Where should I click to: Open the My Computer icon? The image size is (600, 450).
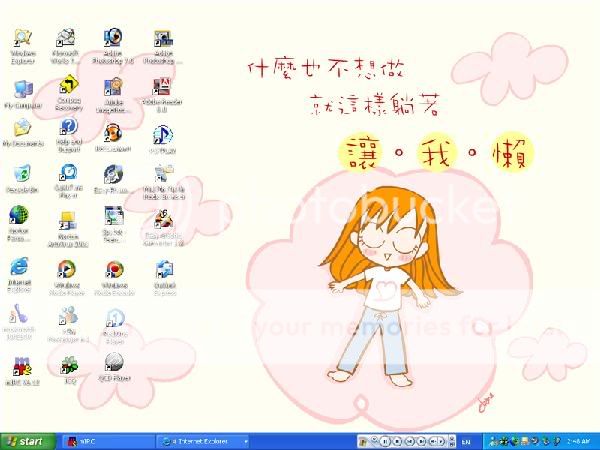(x=21, y=87)
